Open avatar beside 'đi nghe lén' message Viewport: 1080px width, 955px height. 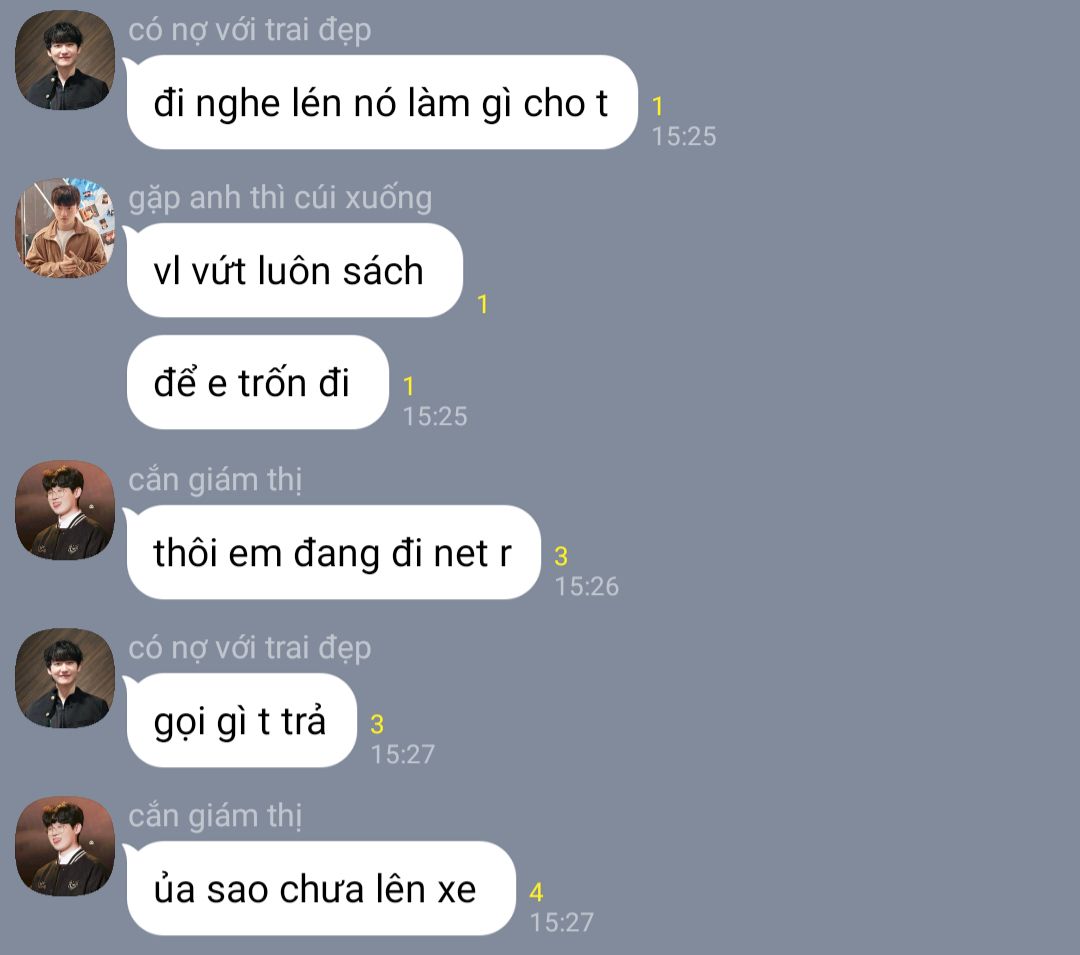click(x=65, y=60)
